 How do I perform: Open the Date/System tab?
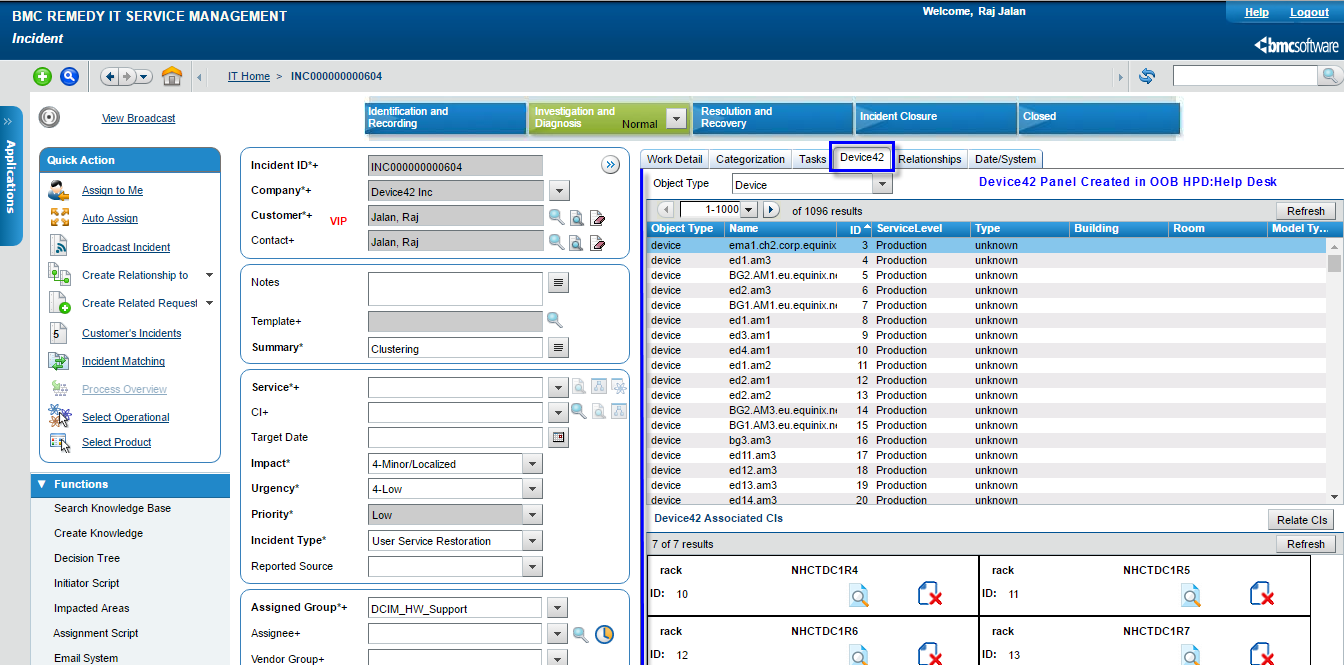click(1006, 159)
